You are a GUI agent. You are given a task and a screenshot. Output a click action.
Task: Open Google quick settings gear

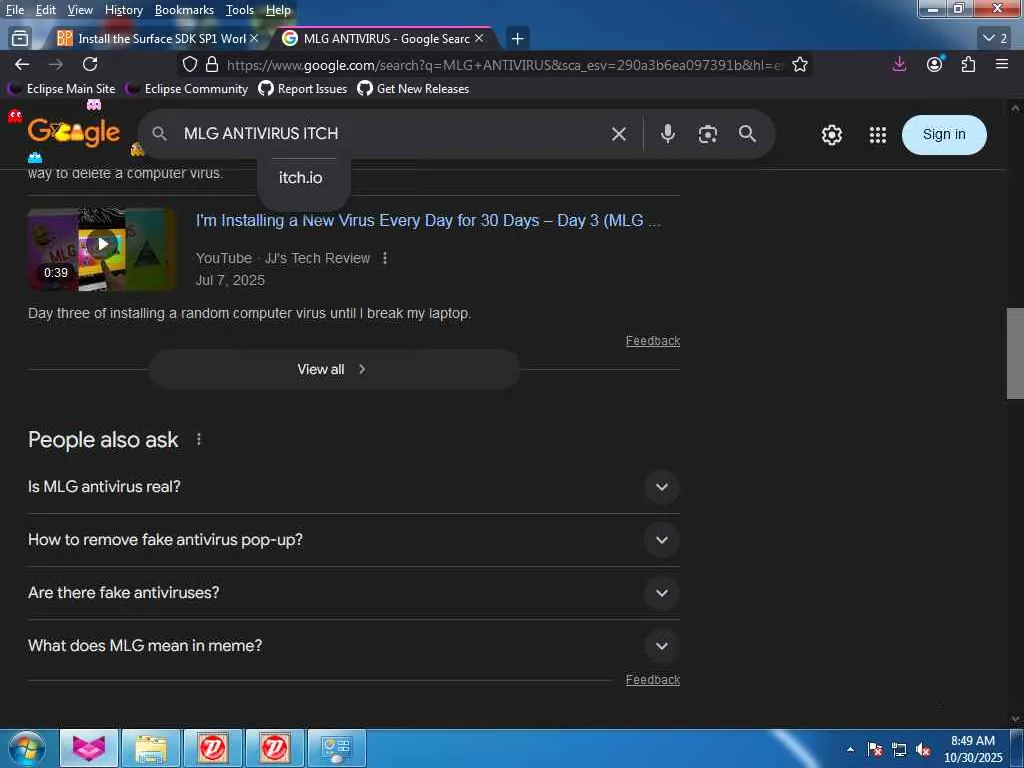(x=831, y=135)
